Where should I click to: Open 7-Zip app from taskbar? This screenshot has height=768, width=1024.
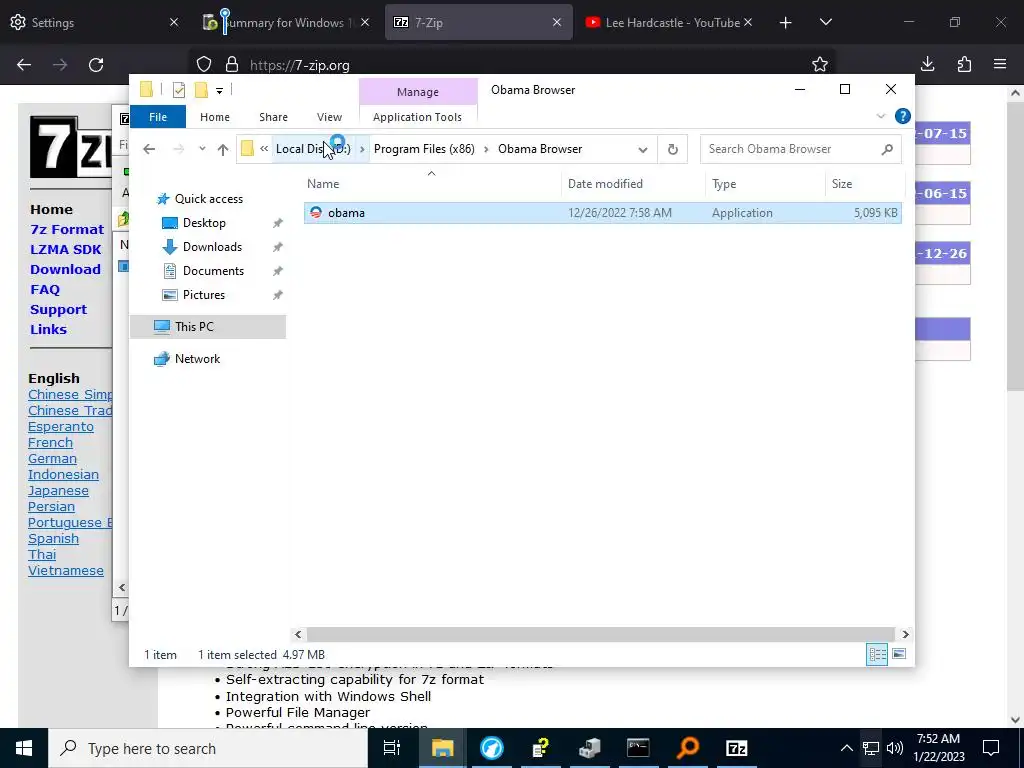pos(737,748)
